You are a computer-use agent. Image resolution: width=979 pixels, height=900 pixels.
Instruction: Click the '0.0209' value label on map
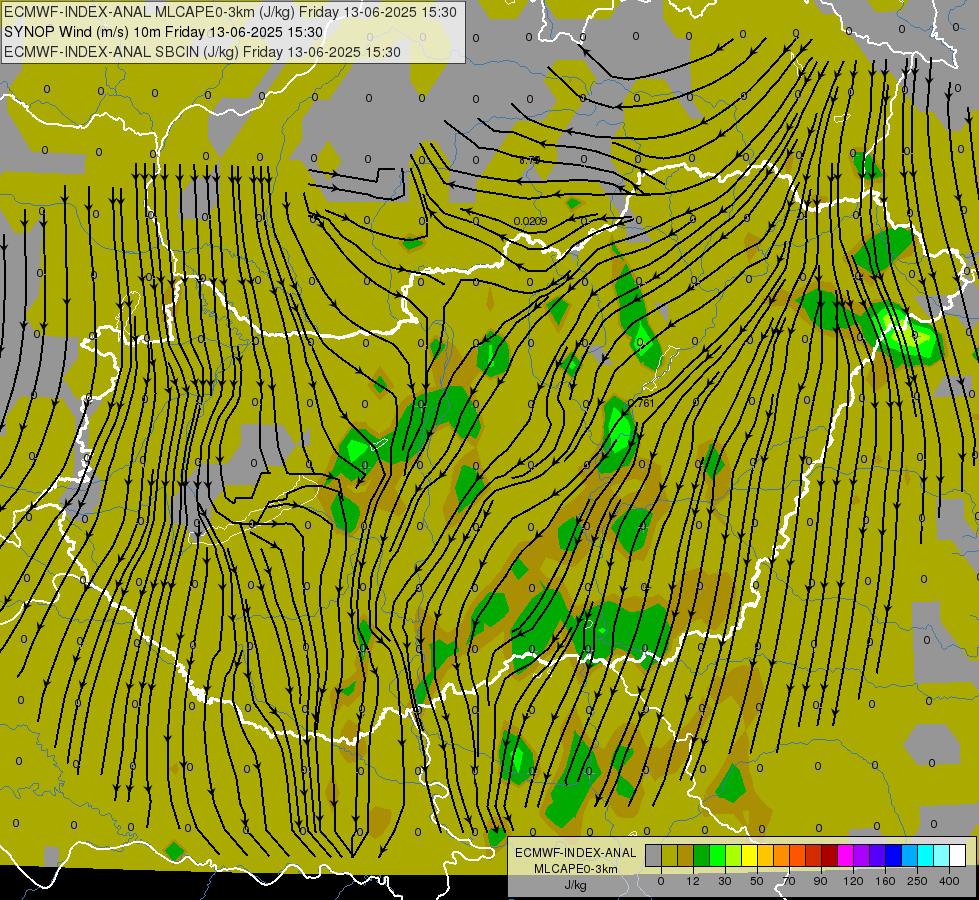[x=530, y=221]
